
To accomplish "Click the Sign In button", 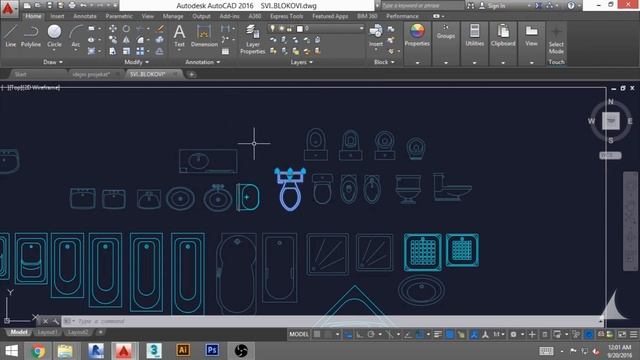I will point(491,6).
